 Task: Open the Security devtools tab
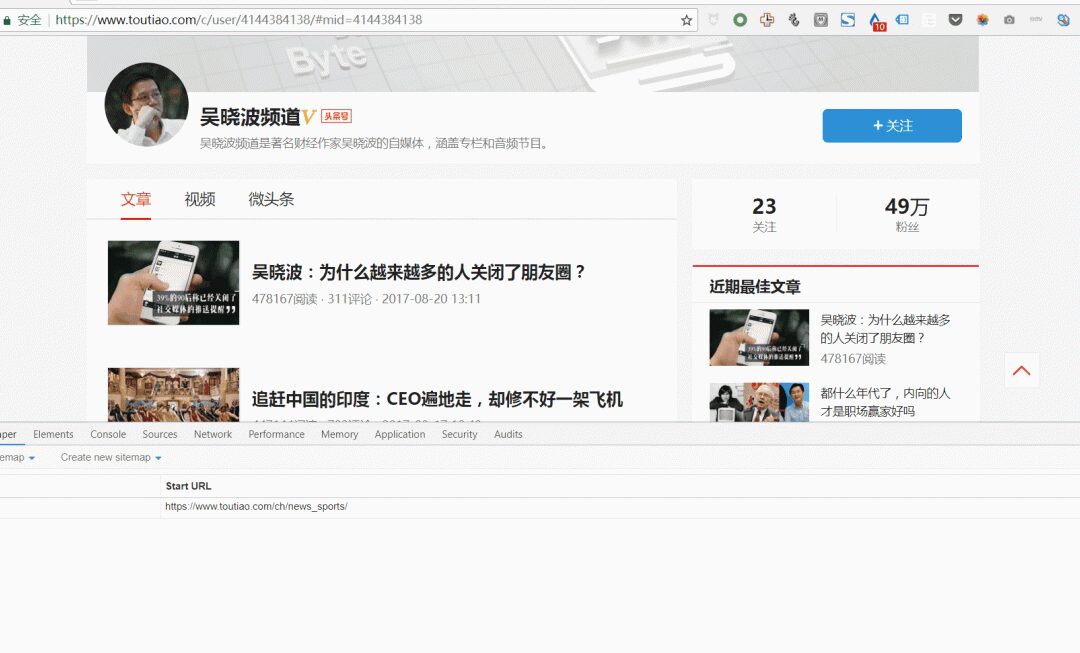click(x=459, y=434)
